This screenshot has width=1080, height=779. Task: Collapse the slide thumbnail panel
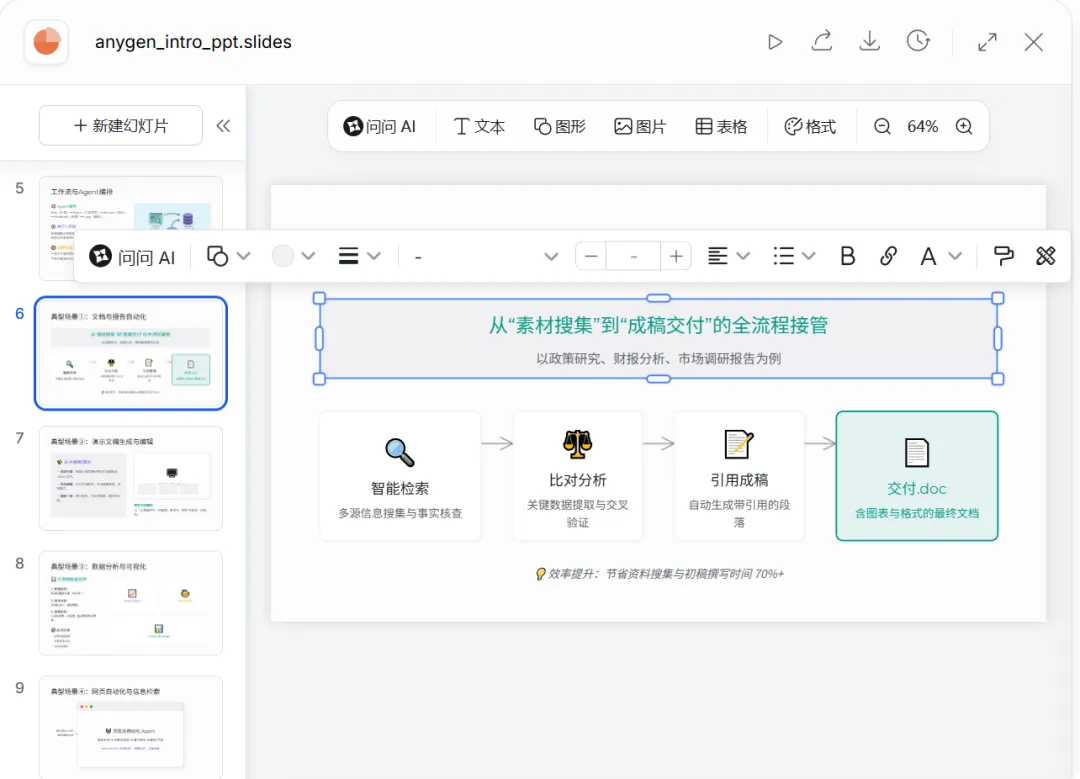click(223, 126)
